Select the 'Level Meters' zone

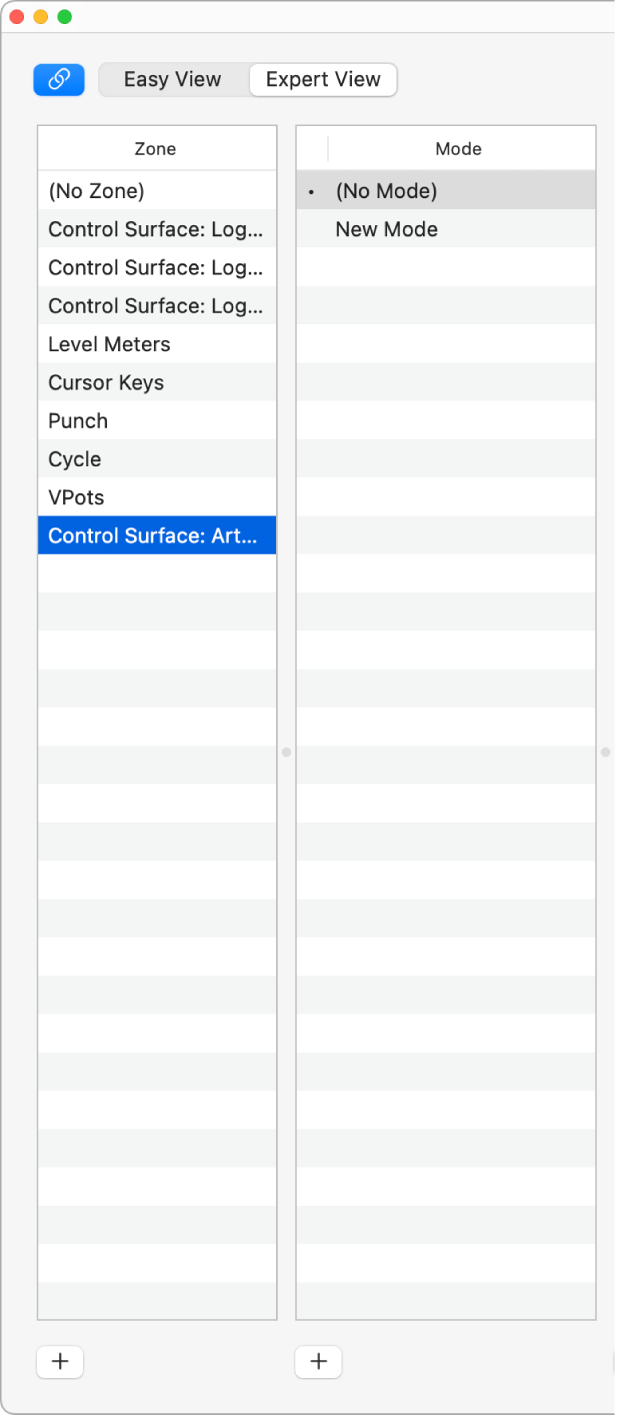[109, 344]
